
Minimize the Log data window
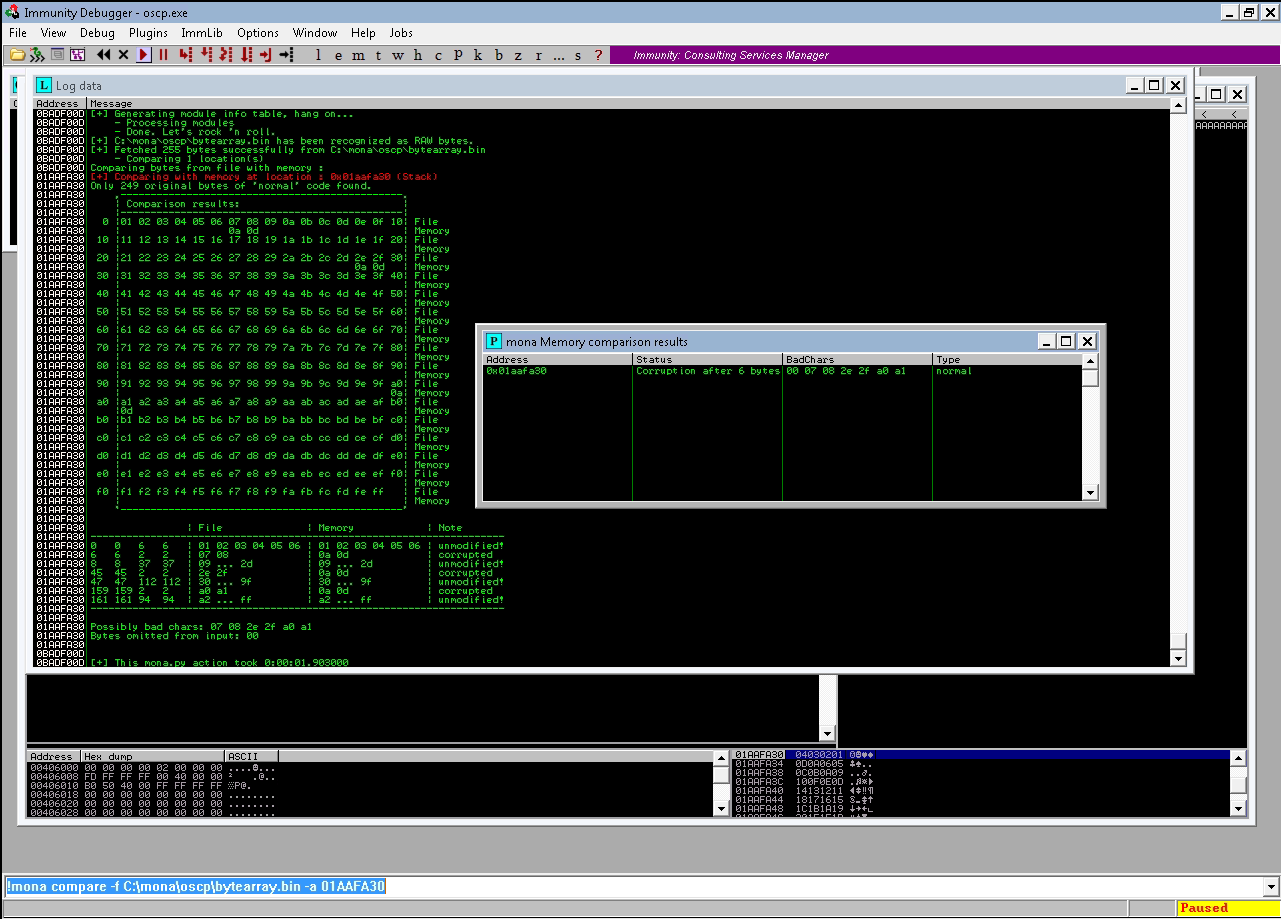pyautogui.click(x=1135, y=86)
